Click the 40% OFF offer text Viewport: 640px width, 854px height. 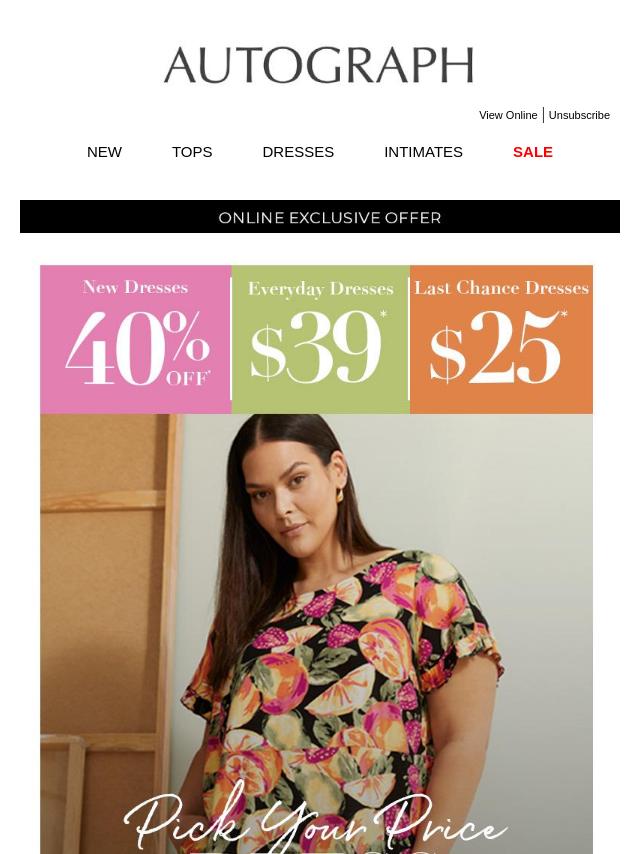[x=138, y=347]
